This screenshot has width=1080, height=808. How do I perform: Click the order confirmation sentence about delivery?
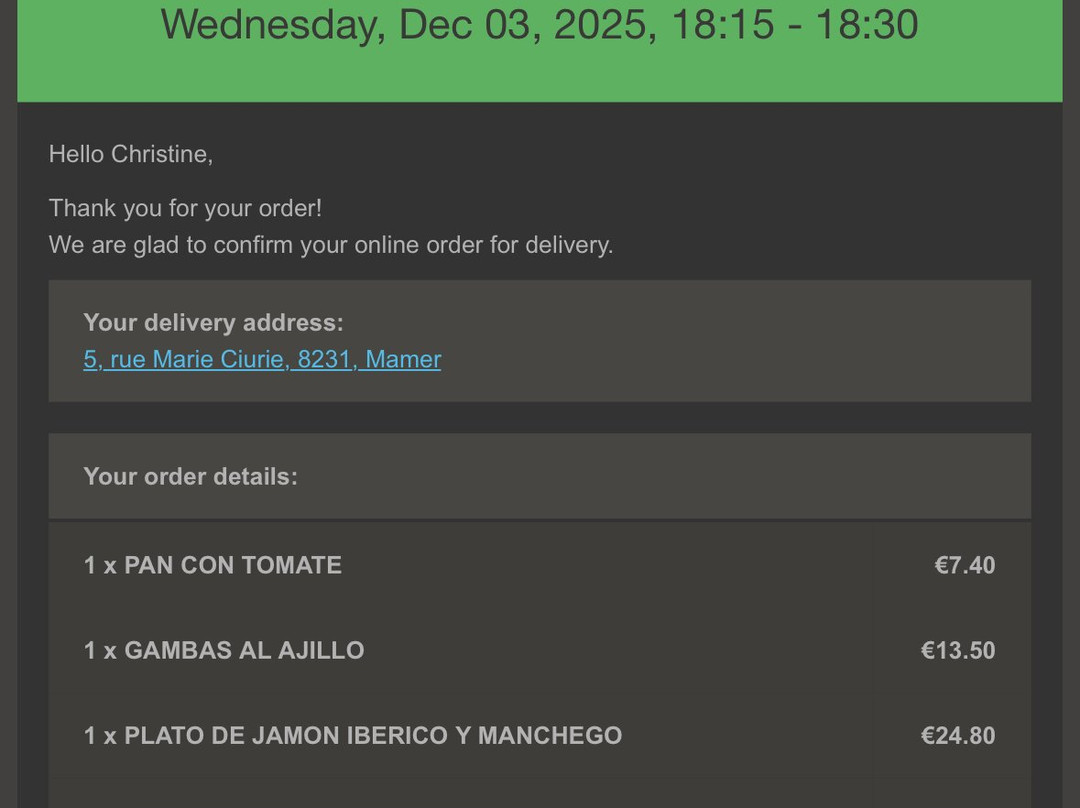pos(330,245)
